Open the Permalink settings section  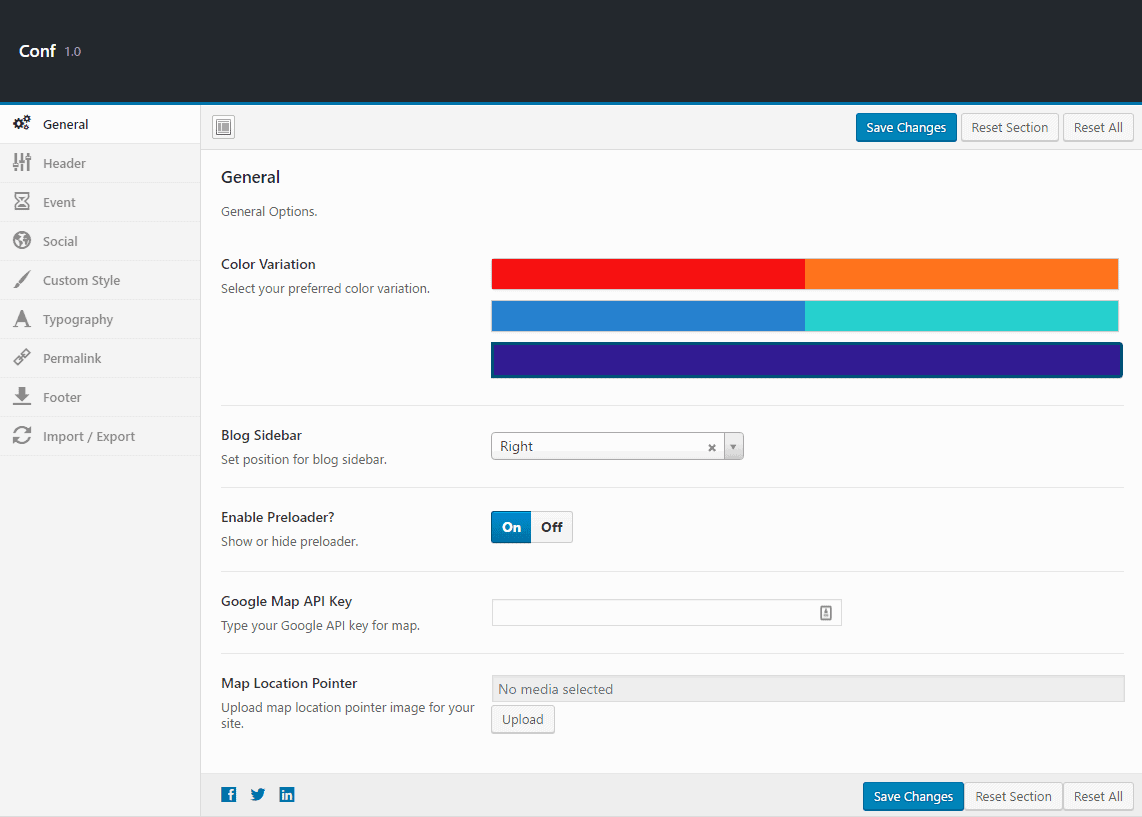click(x=72, y=359)
